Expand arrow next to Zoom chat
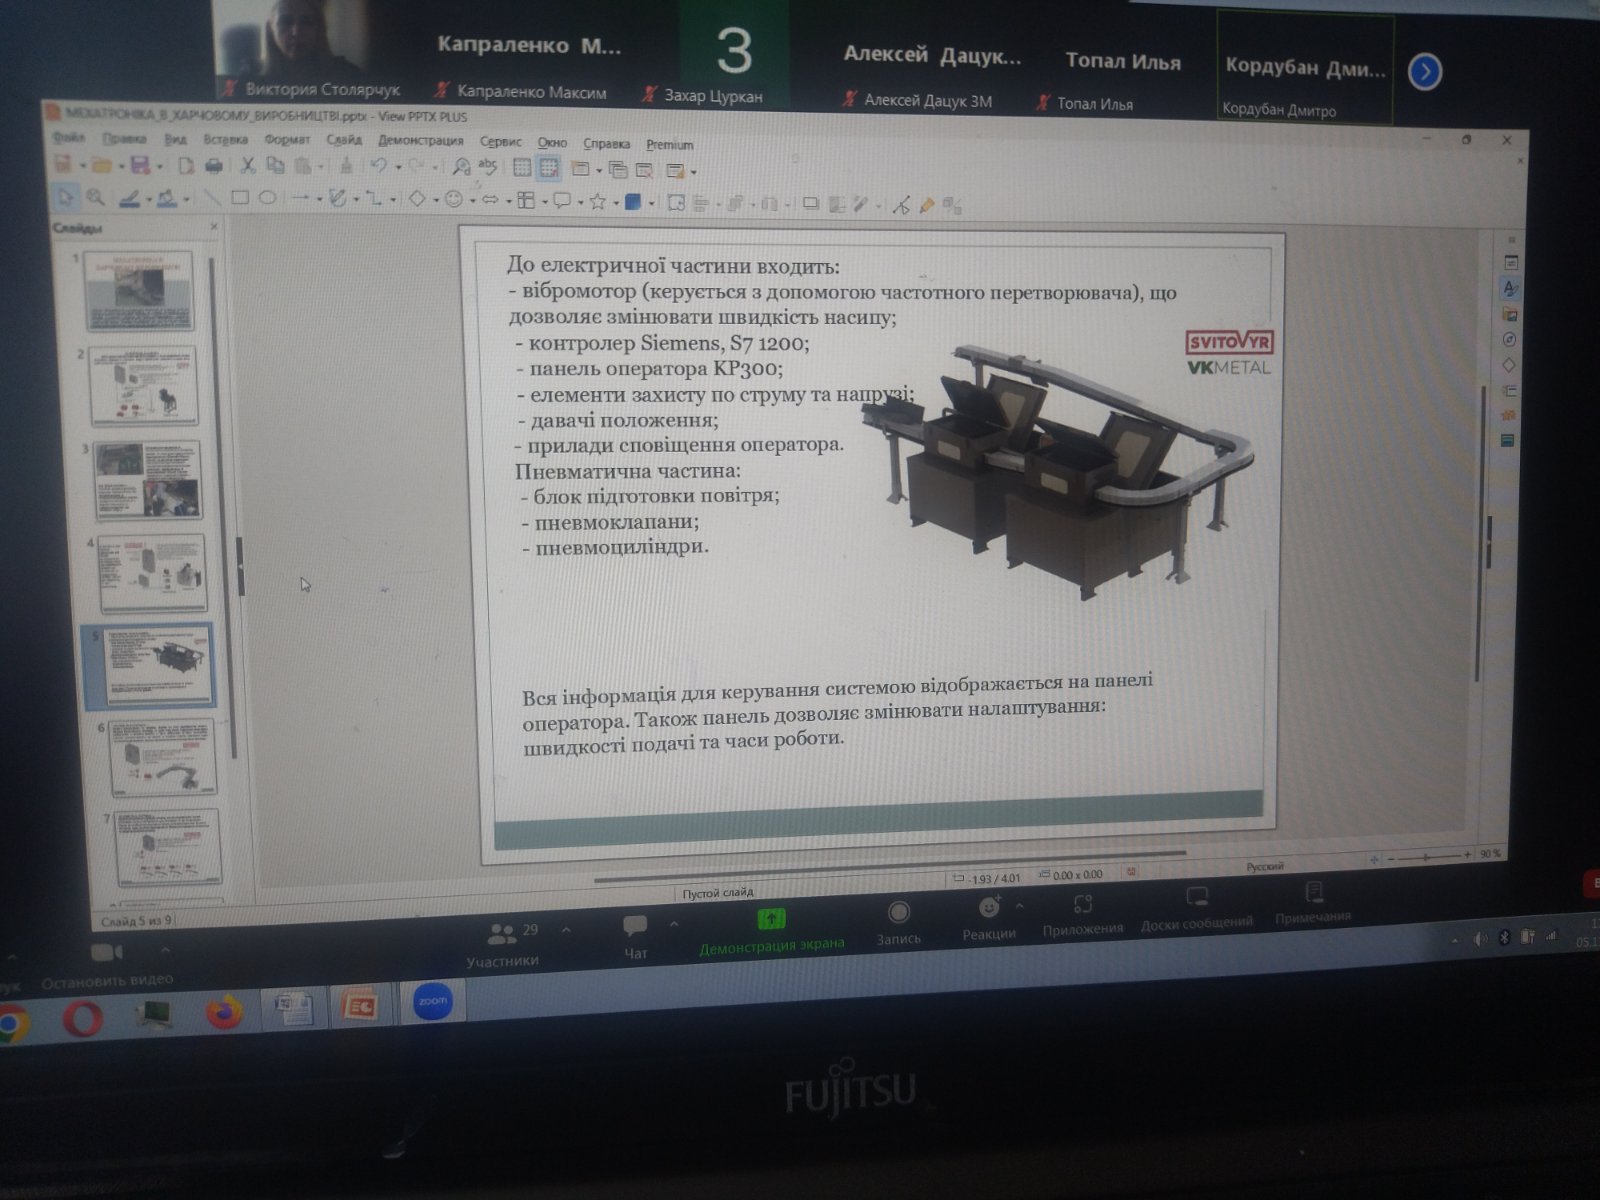This screenshot has height=1200, width=1600. click(674, 923)
